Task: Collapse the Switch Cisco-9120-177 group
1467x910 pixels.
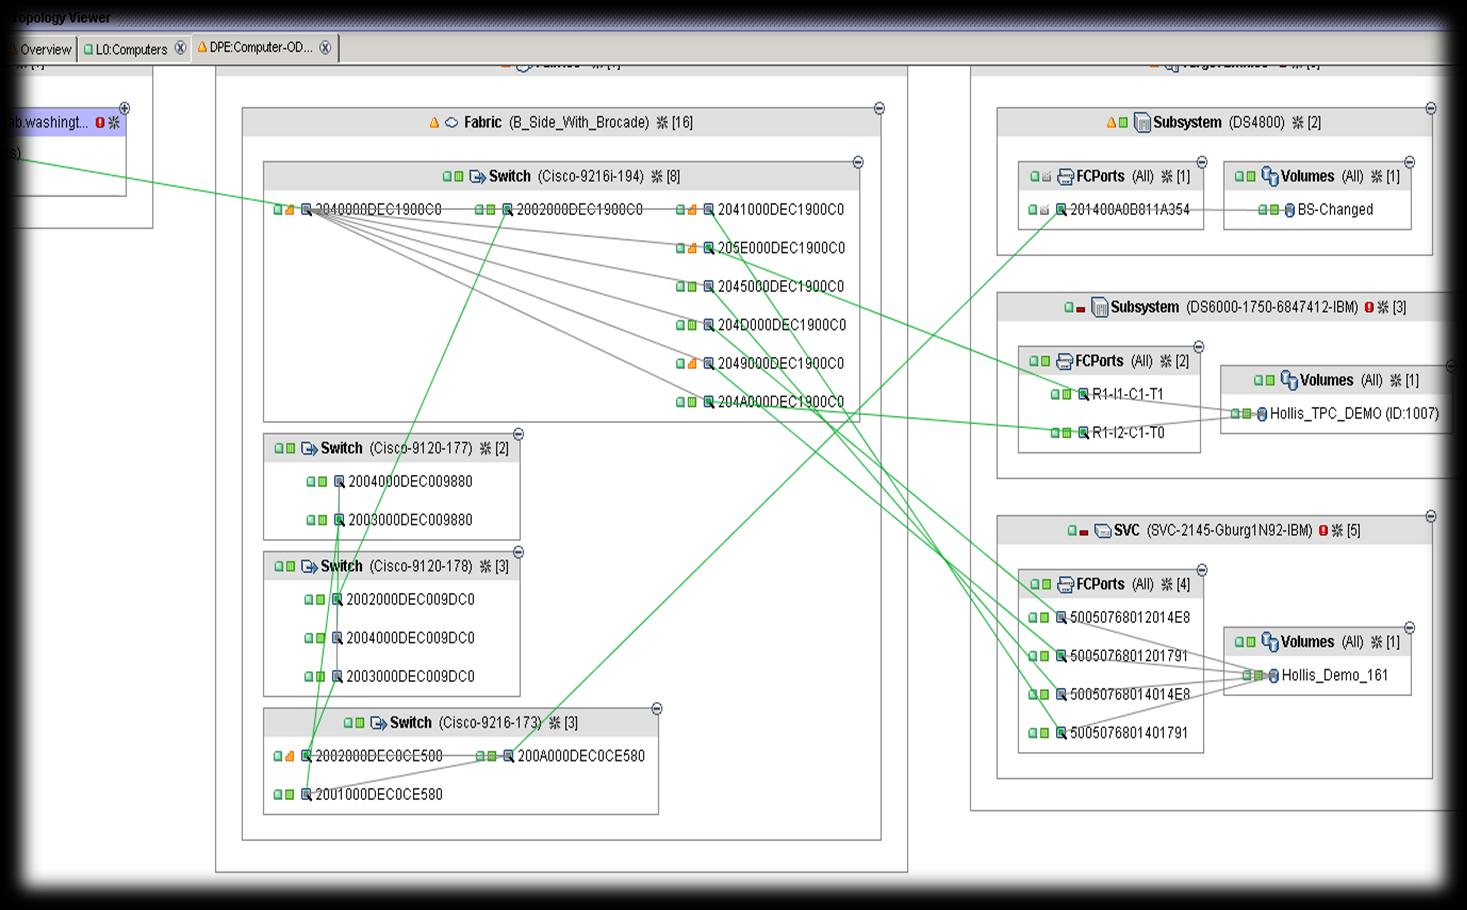Action: tap(518, 434)
